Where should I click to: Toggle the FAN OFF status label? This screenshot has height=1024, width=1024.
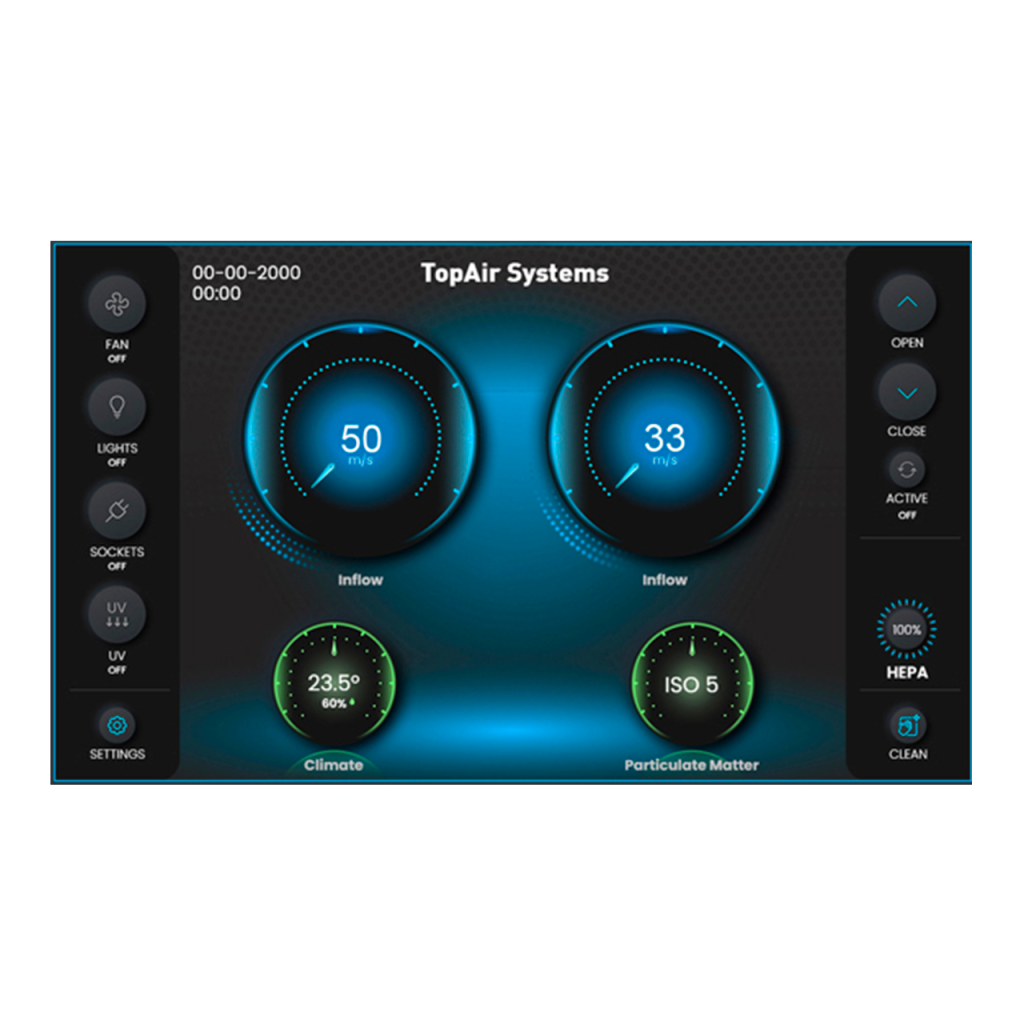[117, 358]
